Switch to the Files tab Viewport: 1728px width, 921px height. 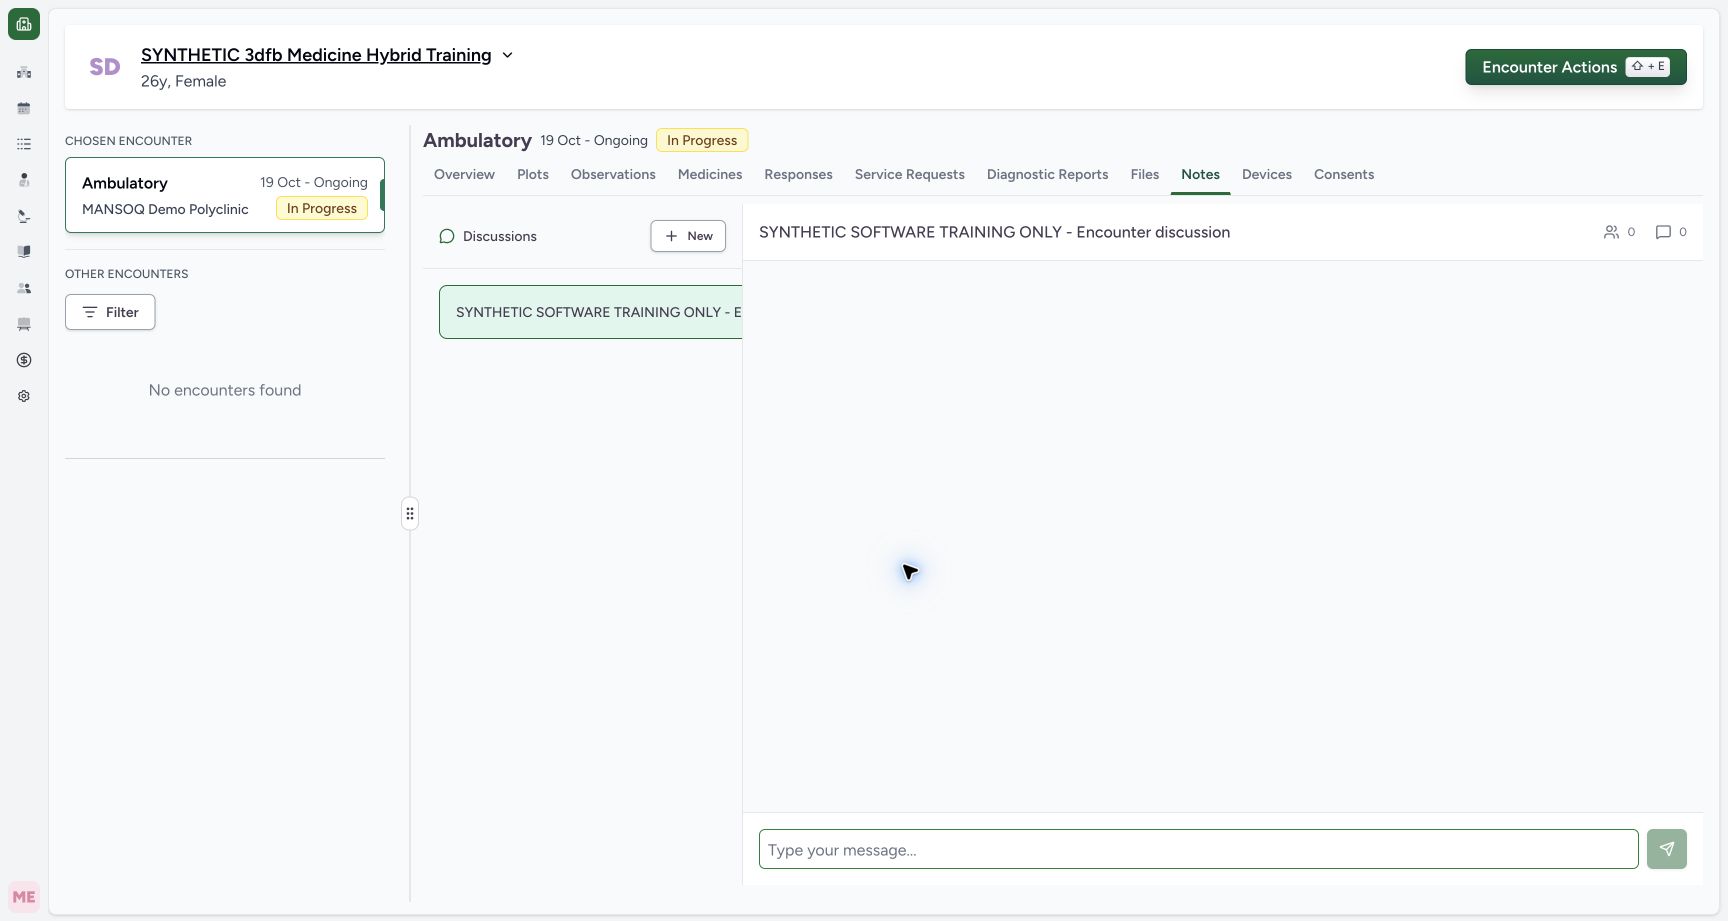pos(1145,174)
